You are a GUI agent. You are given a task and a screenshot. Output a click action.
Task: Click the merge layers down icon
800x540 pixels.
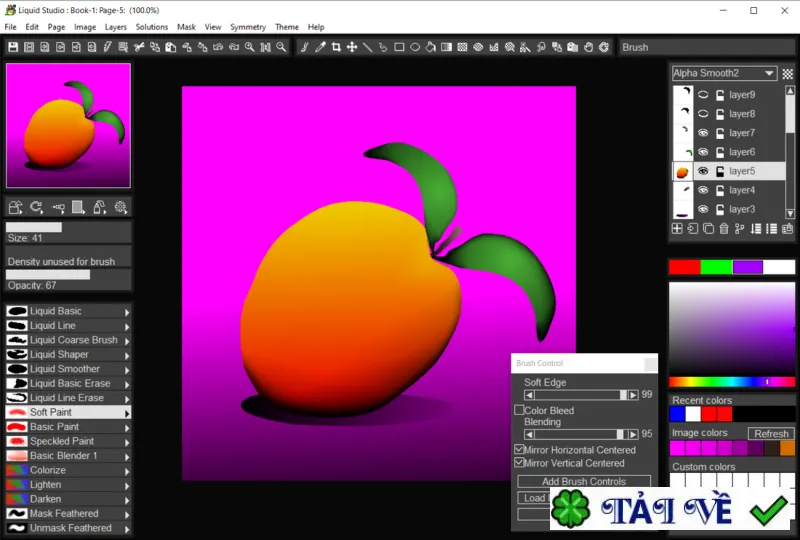pos(756,229)
